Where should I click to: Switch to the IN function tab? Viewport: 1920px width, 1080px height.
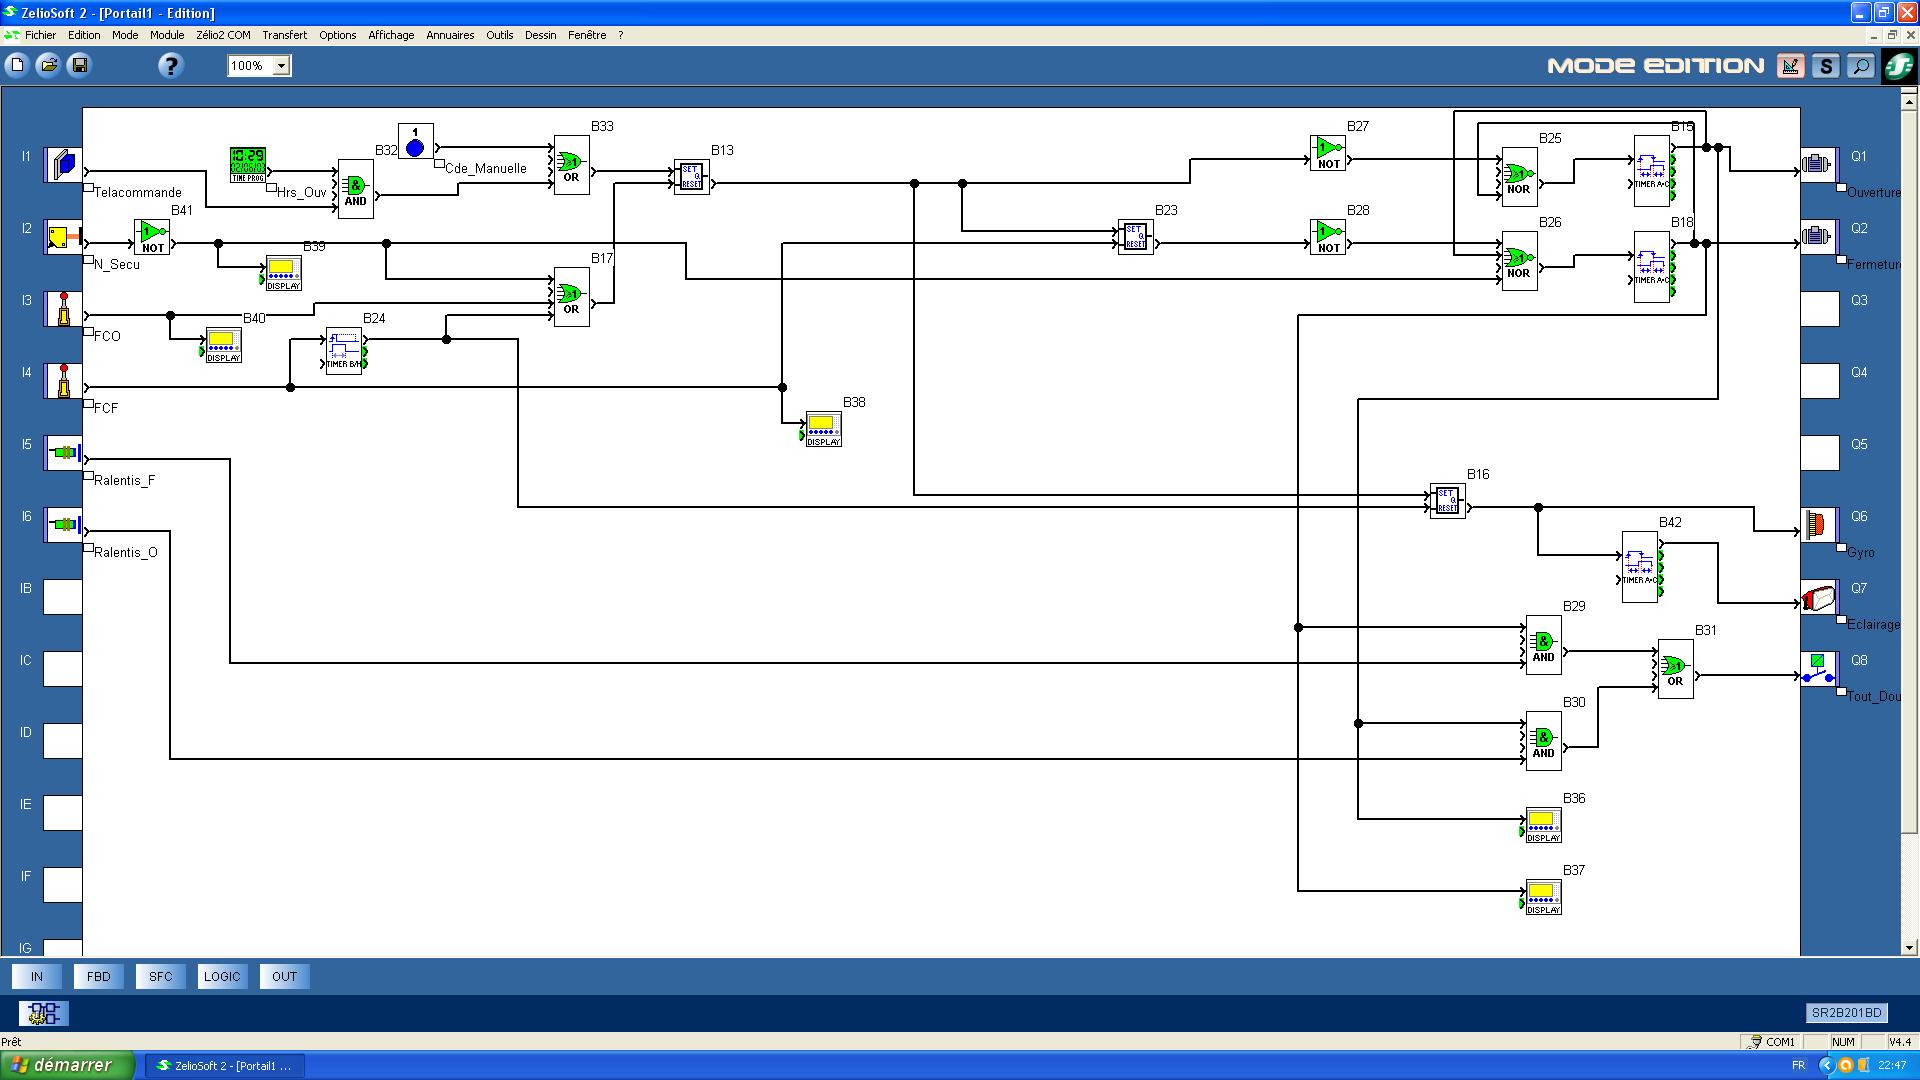tap(37, 977)
